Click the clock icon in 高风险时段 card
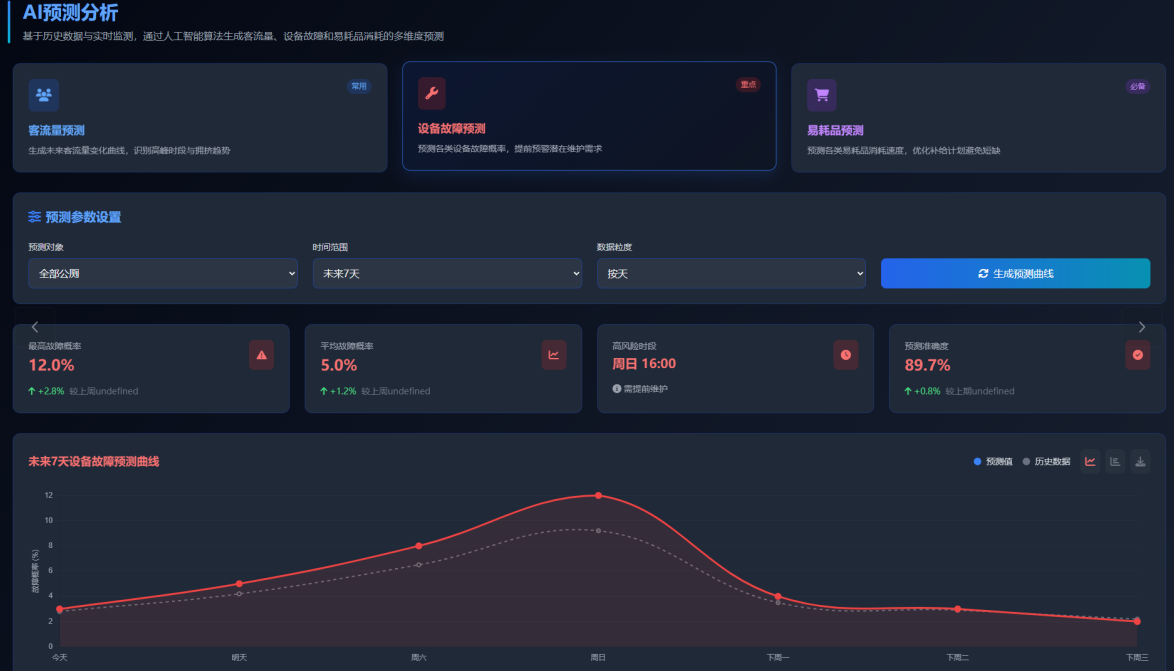The width and height of the screenshot is (1174, 671). point(845,355)
